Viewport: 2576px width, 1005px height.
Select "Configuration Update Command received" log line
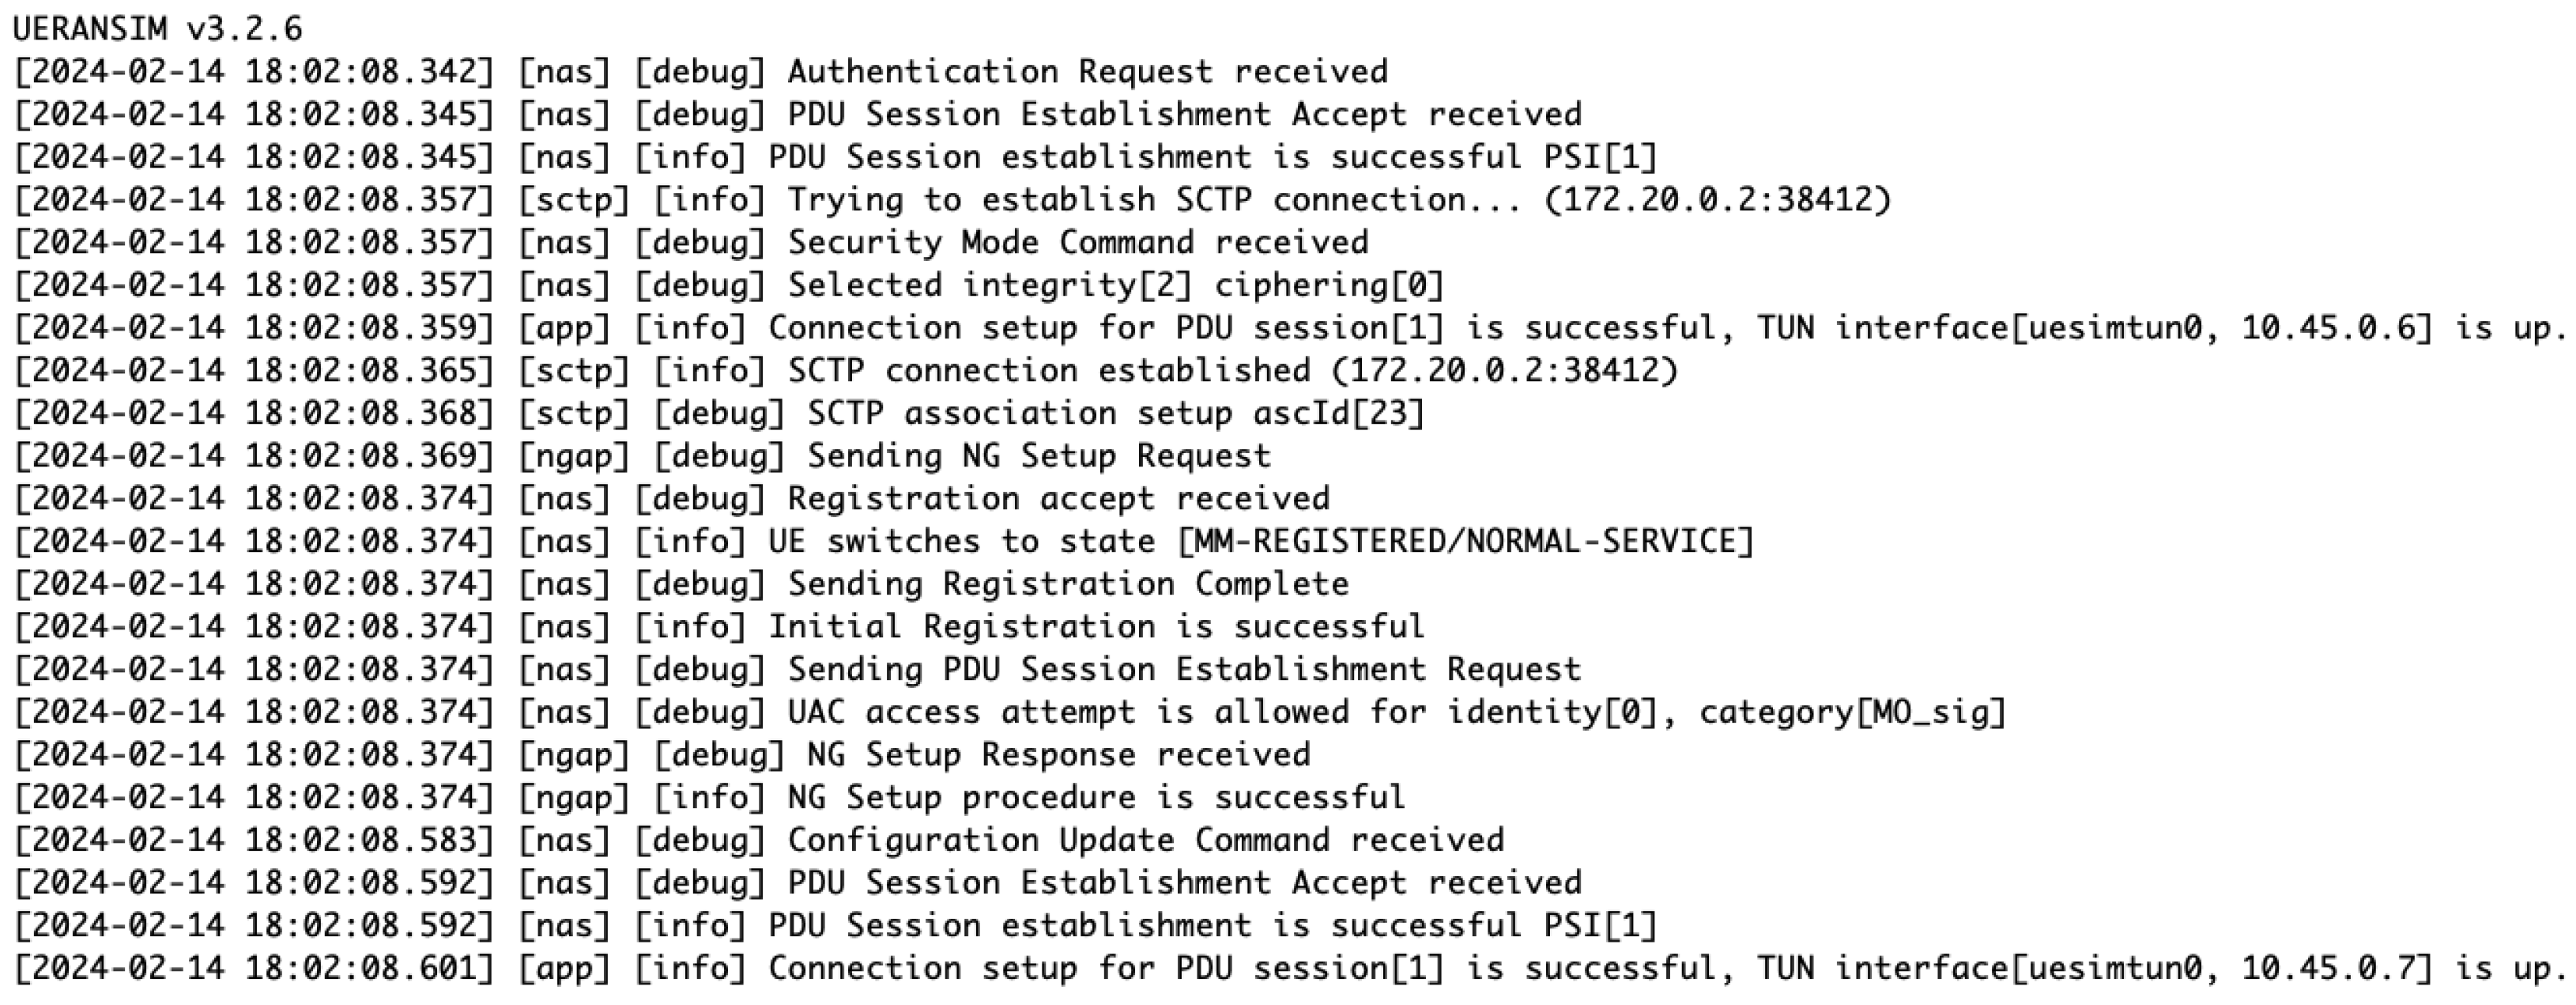pyautogui.click(x=1145, y=841)
